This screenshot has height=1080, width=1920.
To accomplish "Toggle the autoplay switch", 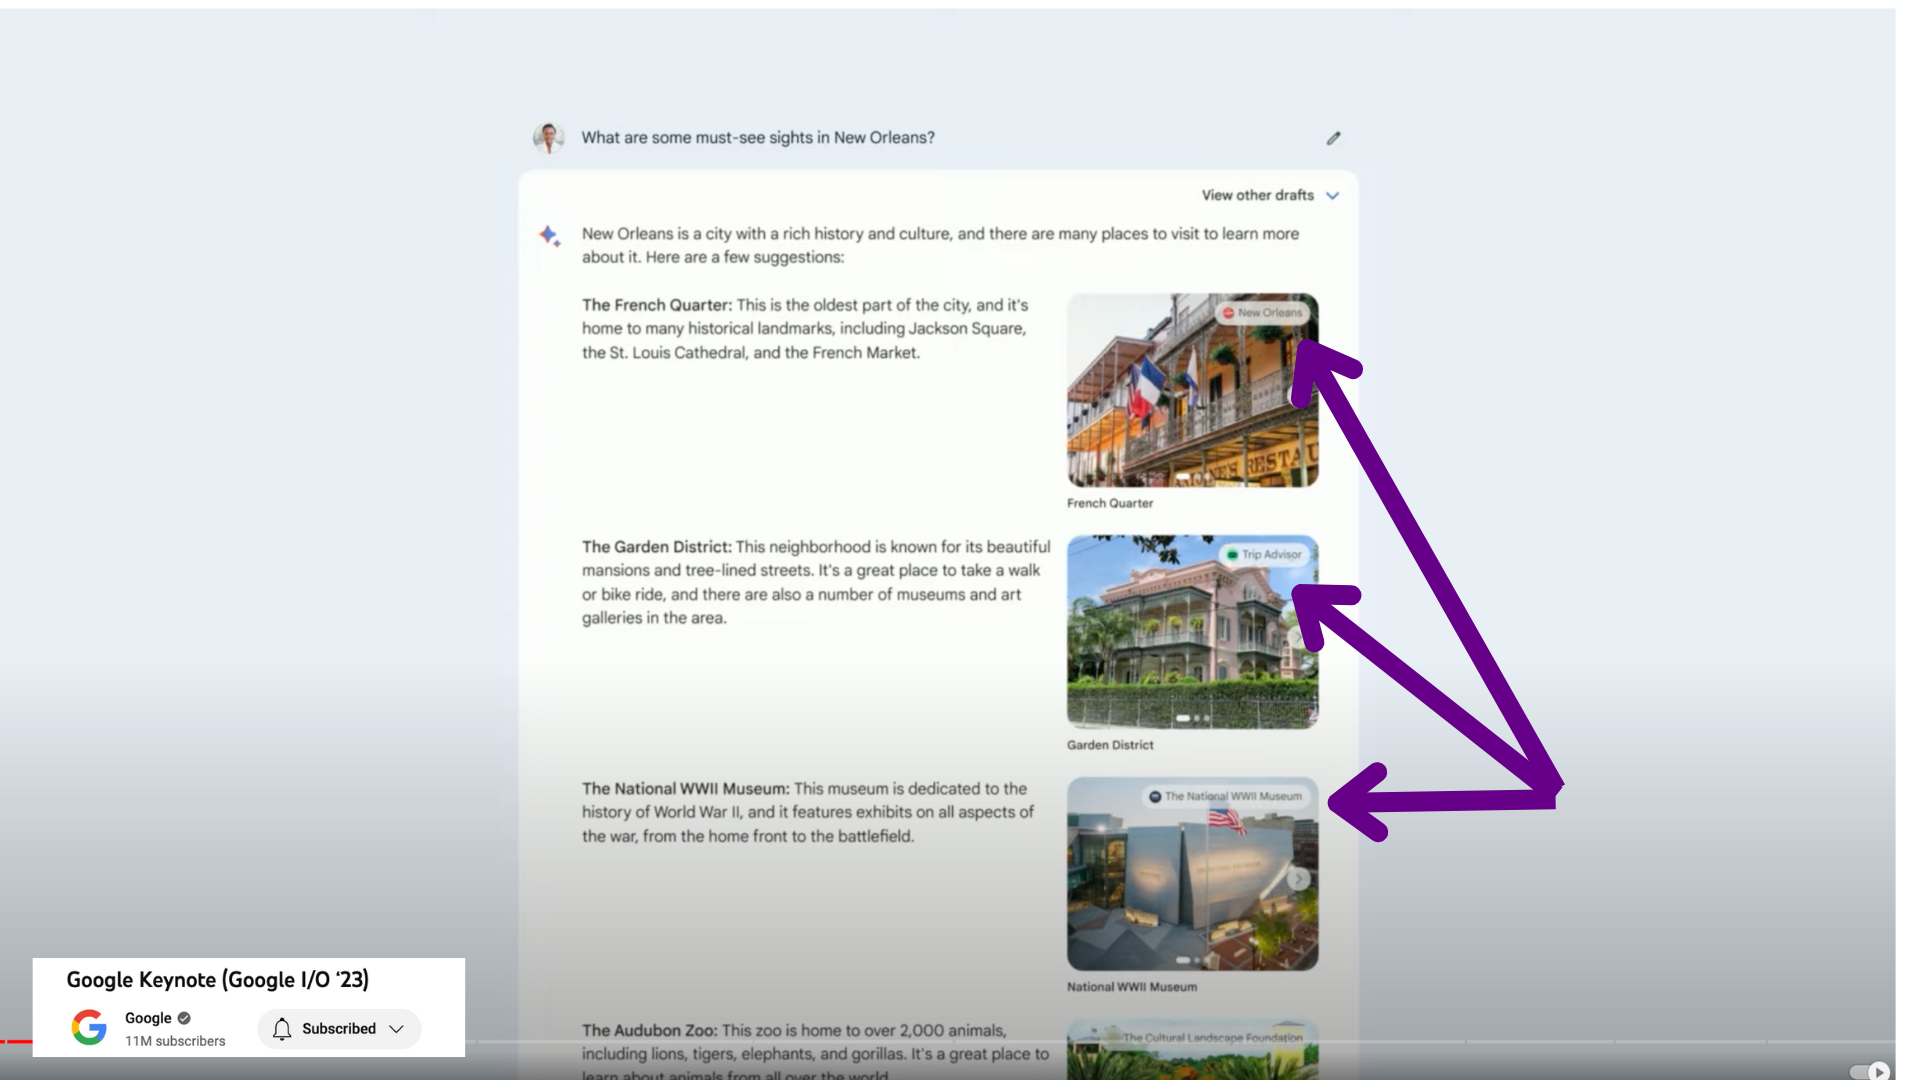I will click(x=1869, y=1071).
